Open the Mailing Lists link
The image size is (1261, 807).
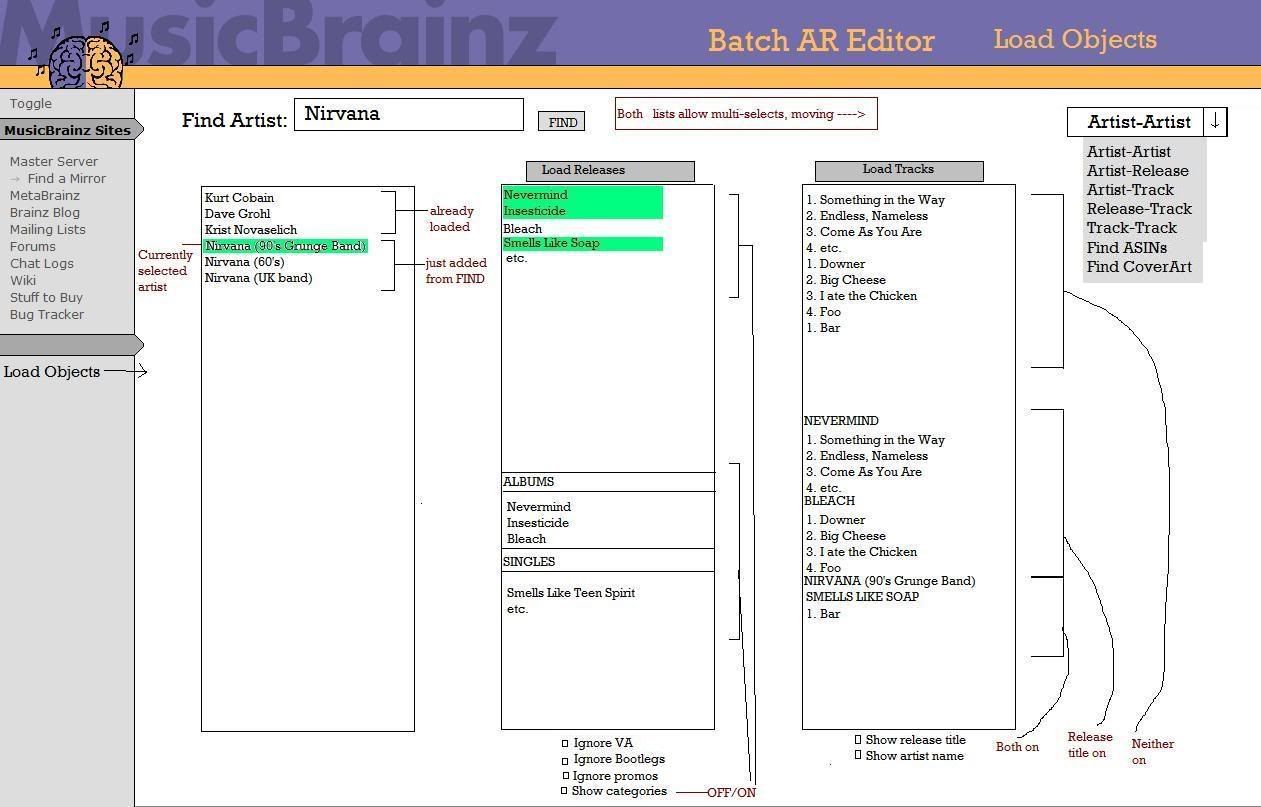tap(47, 230)
